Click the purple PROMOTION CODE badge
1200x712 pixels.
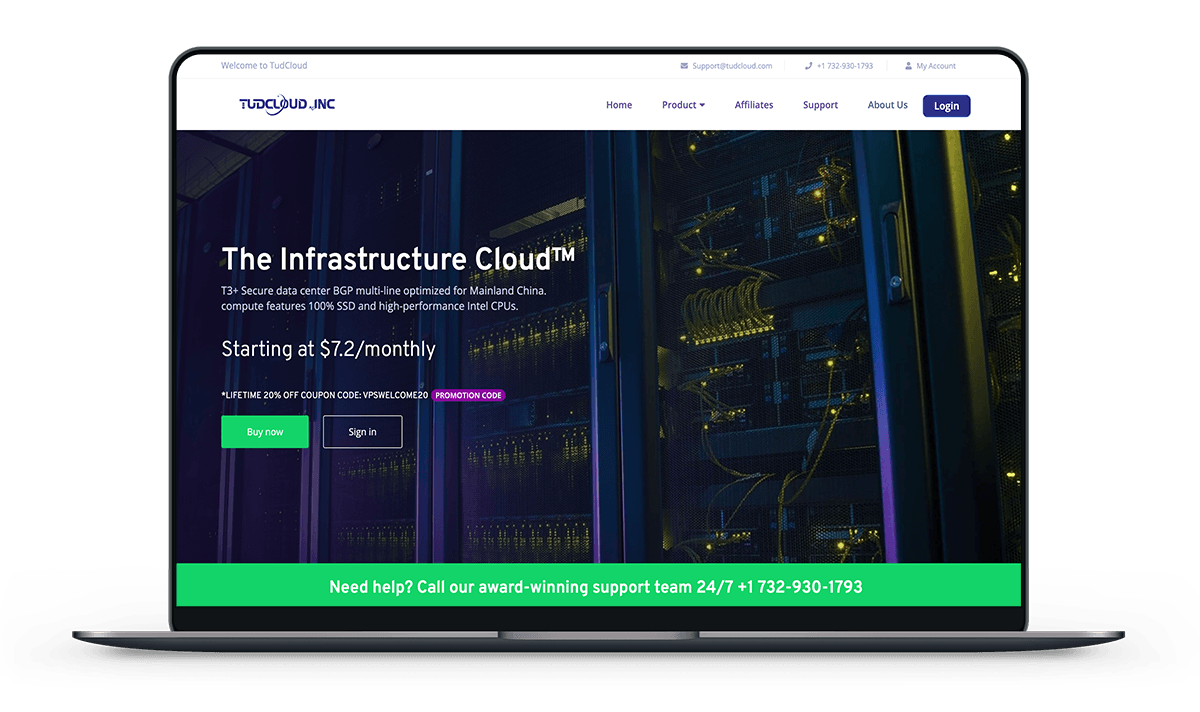[468, 395]
